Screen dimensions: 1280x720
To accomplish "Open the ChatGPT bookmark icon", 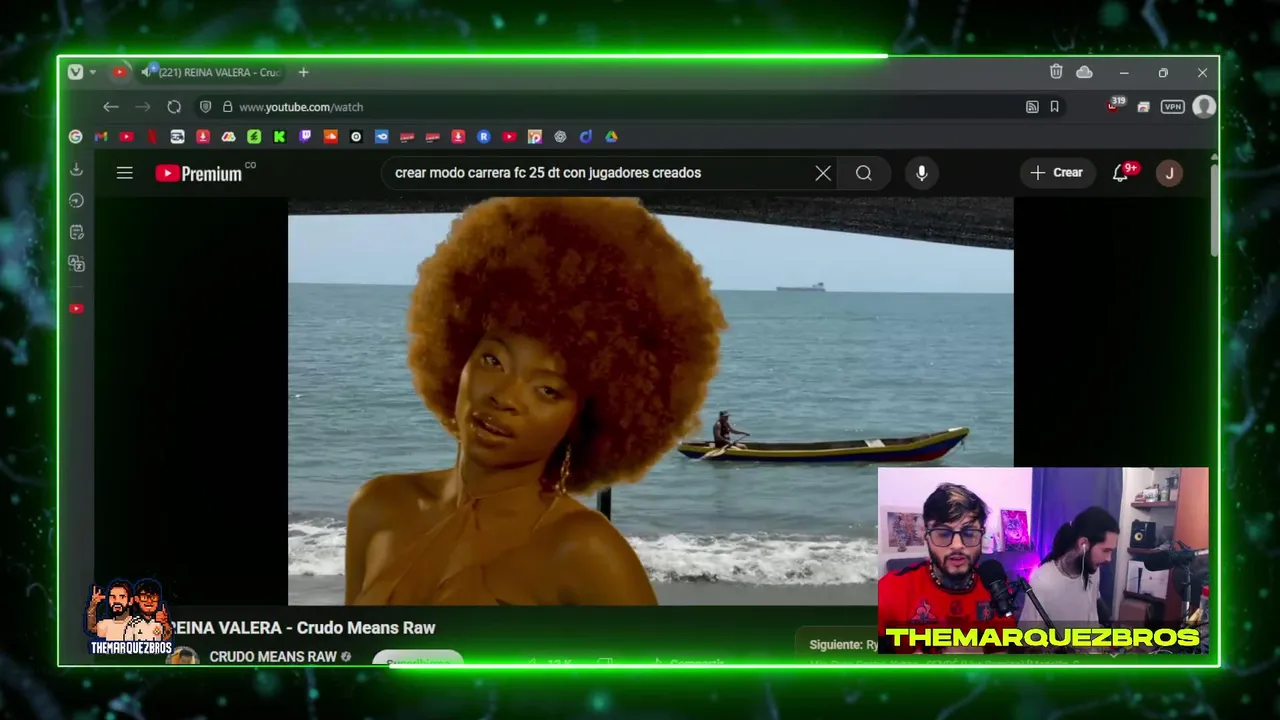I will tap(560, 137).
